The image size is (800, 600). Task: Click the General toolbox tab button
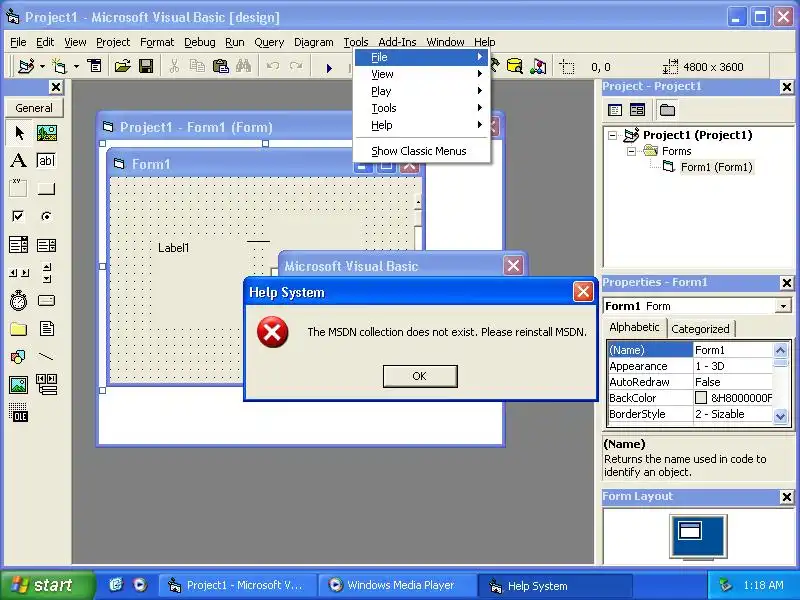pos(34,108)
